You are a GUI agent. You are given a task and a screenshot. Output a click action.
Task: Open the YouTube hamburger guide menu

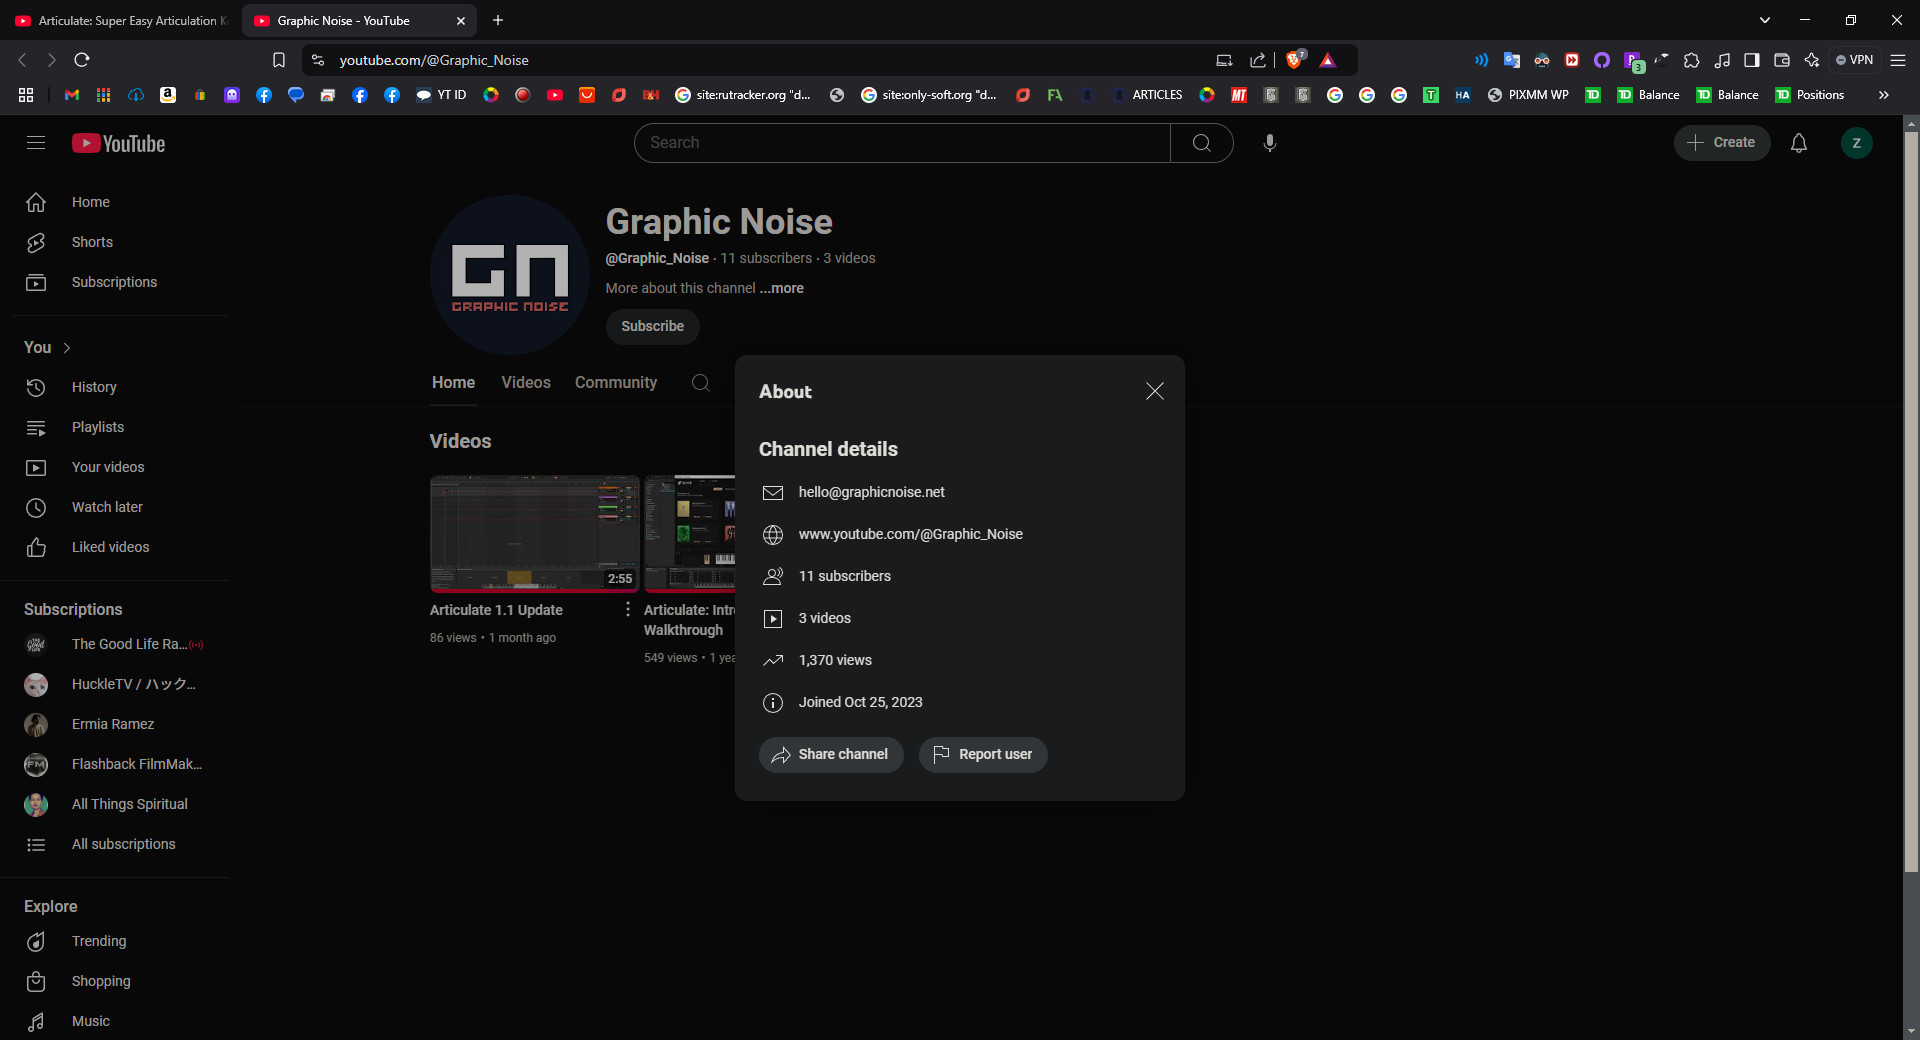click(36, 143)
